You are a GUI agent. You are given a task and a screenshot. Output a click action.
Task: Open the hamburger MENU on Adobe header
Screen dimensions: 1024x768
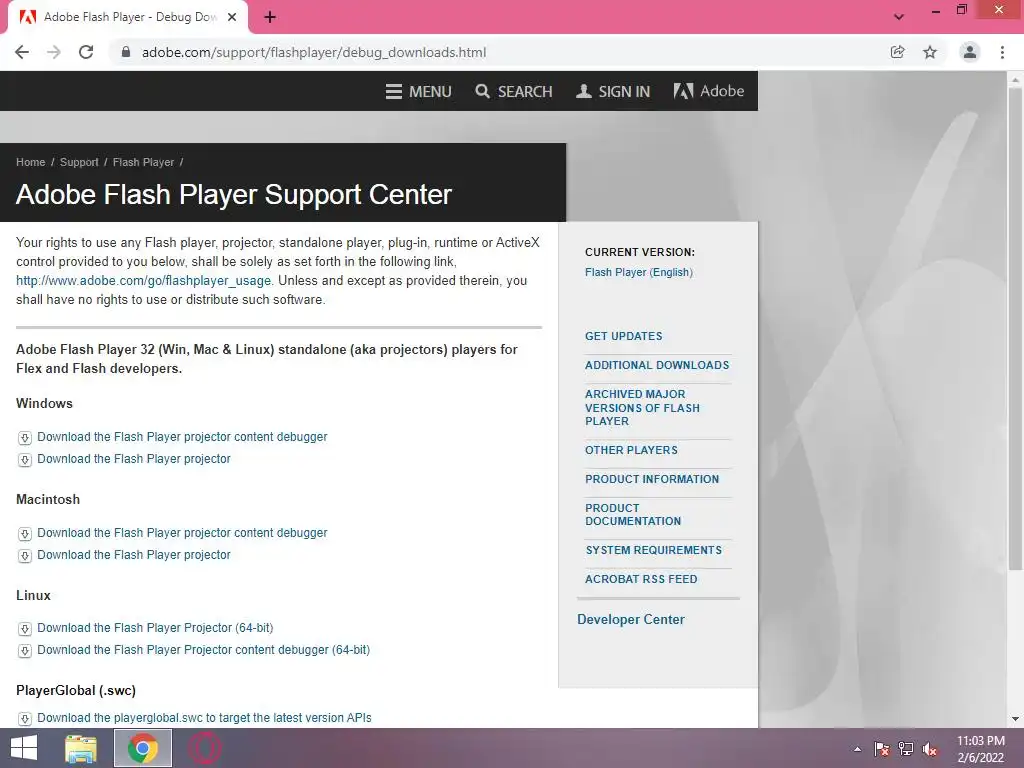(419, 91)
